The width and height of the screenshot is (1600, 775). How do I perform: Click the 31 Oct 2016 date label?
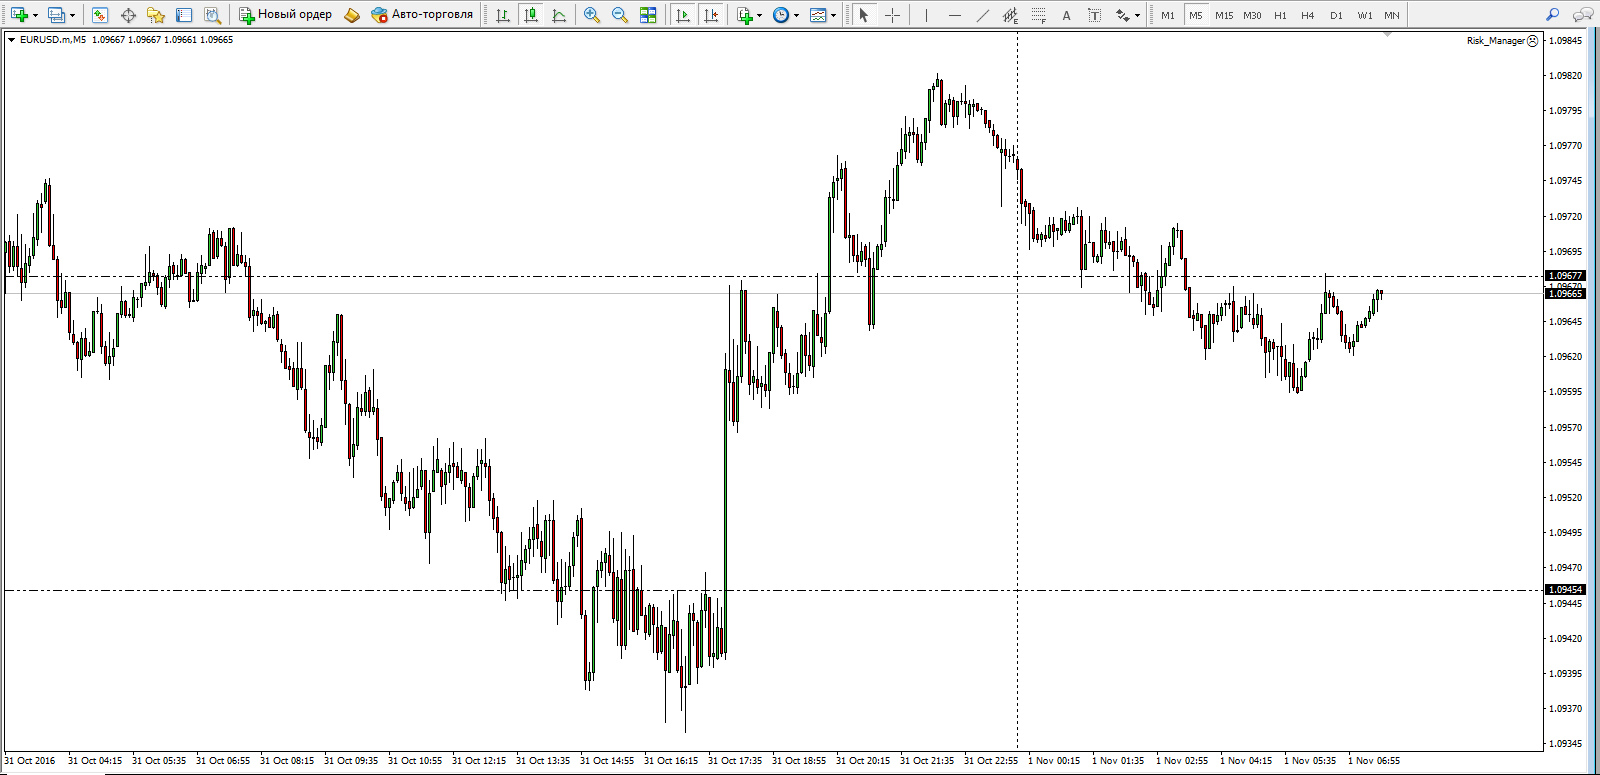[x=30, y=761]
